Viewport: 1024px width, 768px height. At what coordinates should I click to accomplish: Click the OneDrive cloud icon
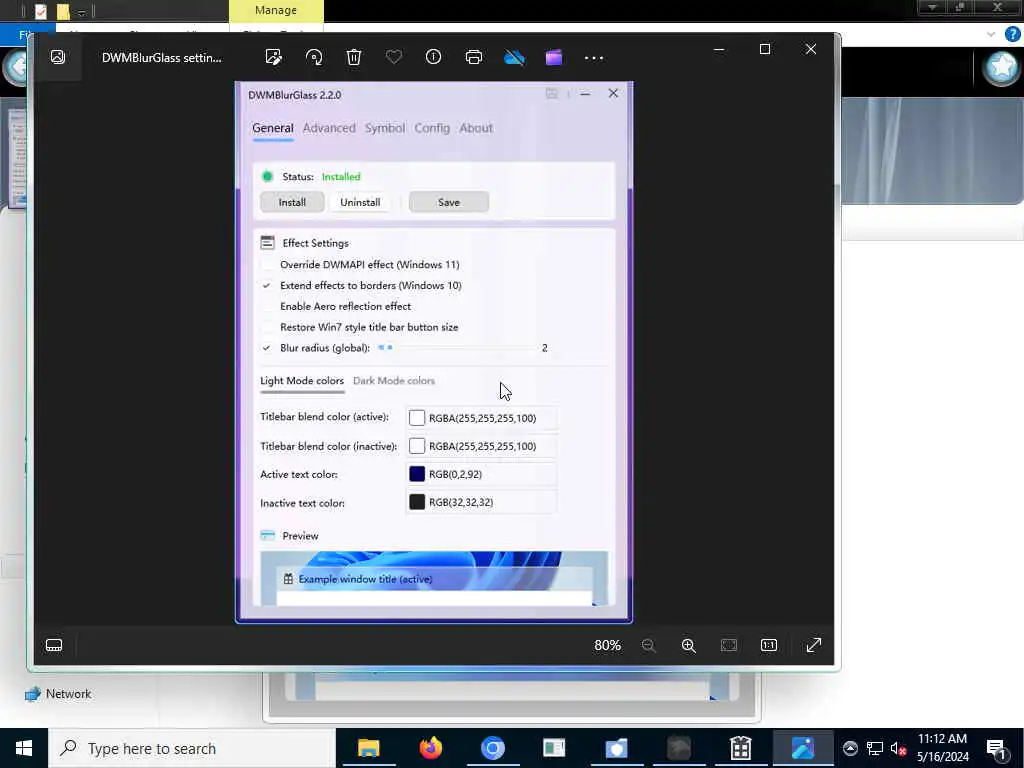tap(514, 57)
